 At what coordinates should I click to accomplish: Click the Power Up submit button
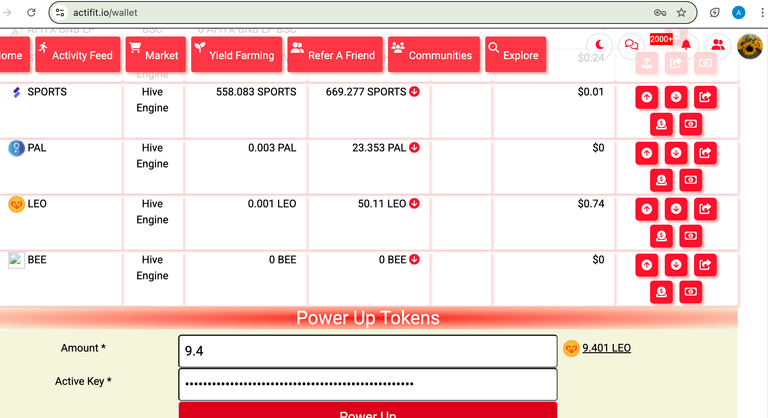point(368,411)
